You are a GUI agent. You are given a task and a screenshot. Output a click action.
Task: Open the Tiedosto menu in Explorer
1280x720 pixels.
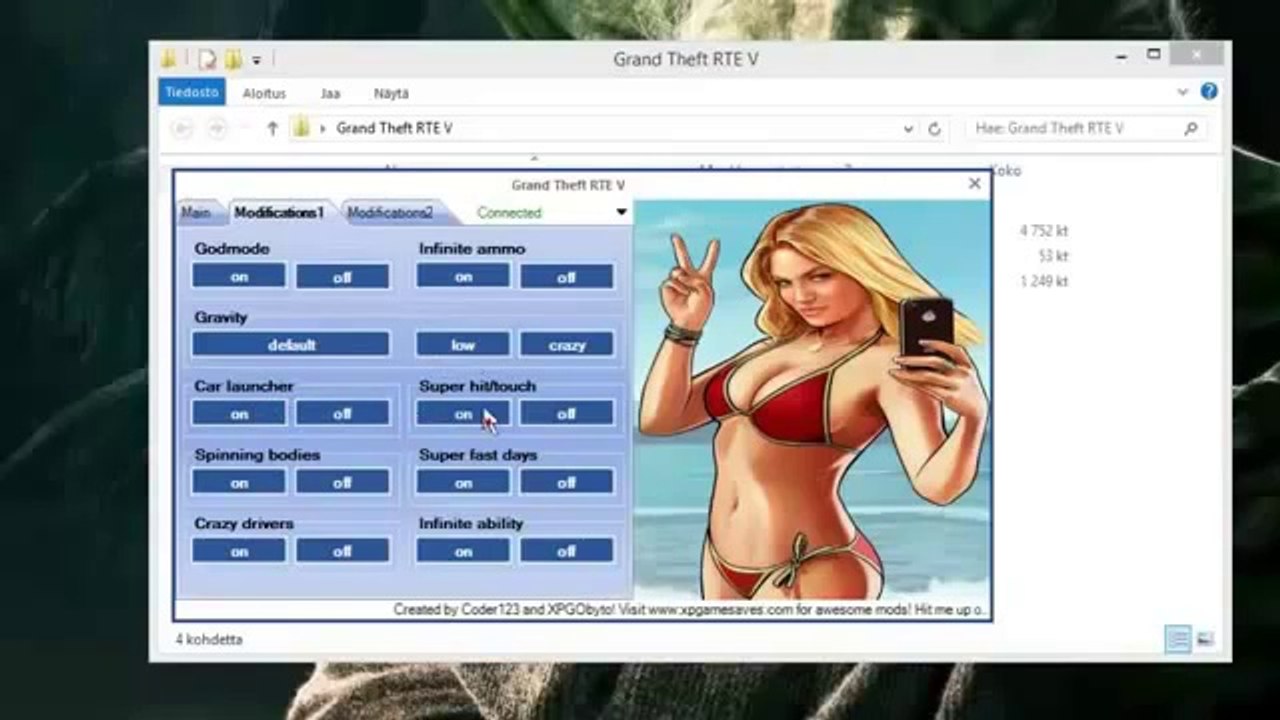191,92
